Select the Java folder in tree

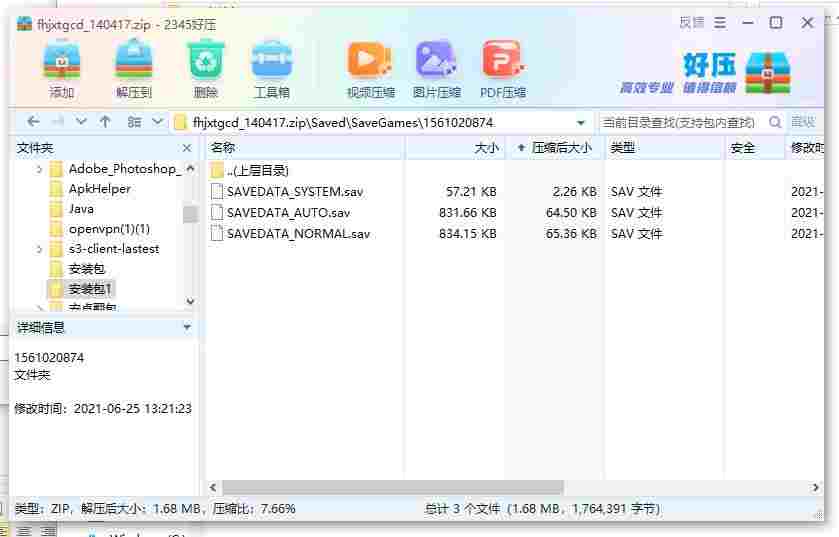click(x=81, y=209)
